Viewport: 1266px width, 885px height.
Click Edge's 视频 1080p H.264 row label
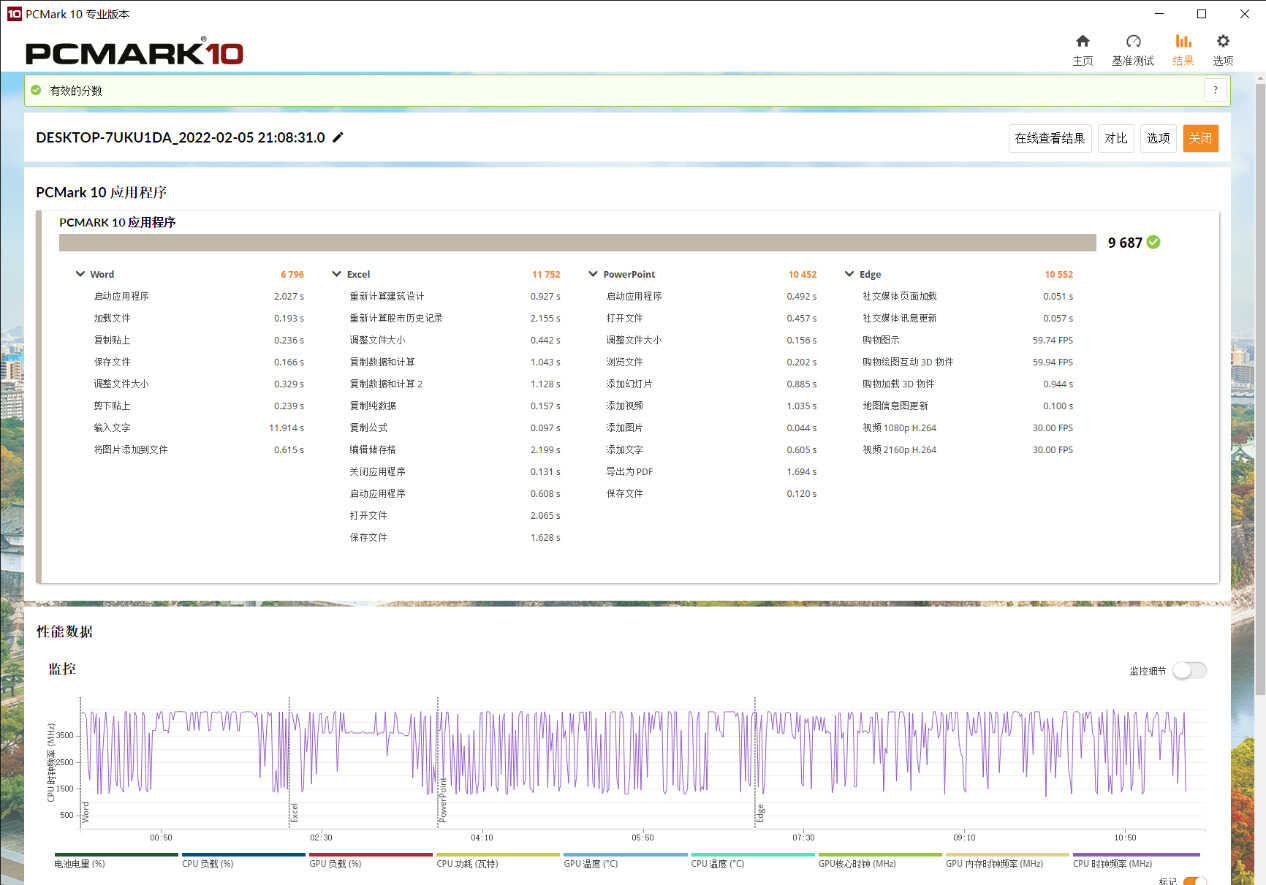tap(900, 428)
